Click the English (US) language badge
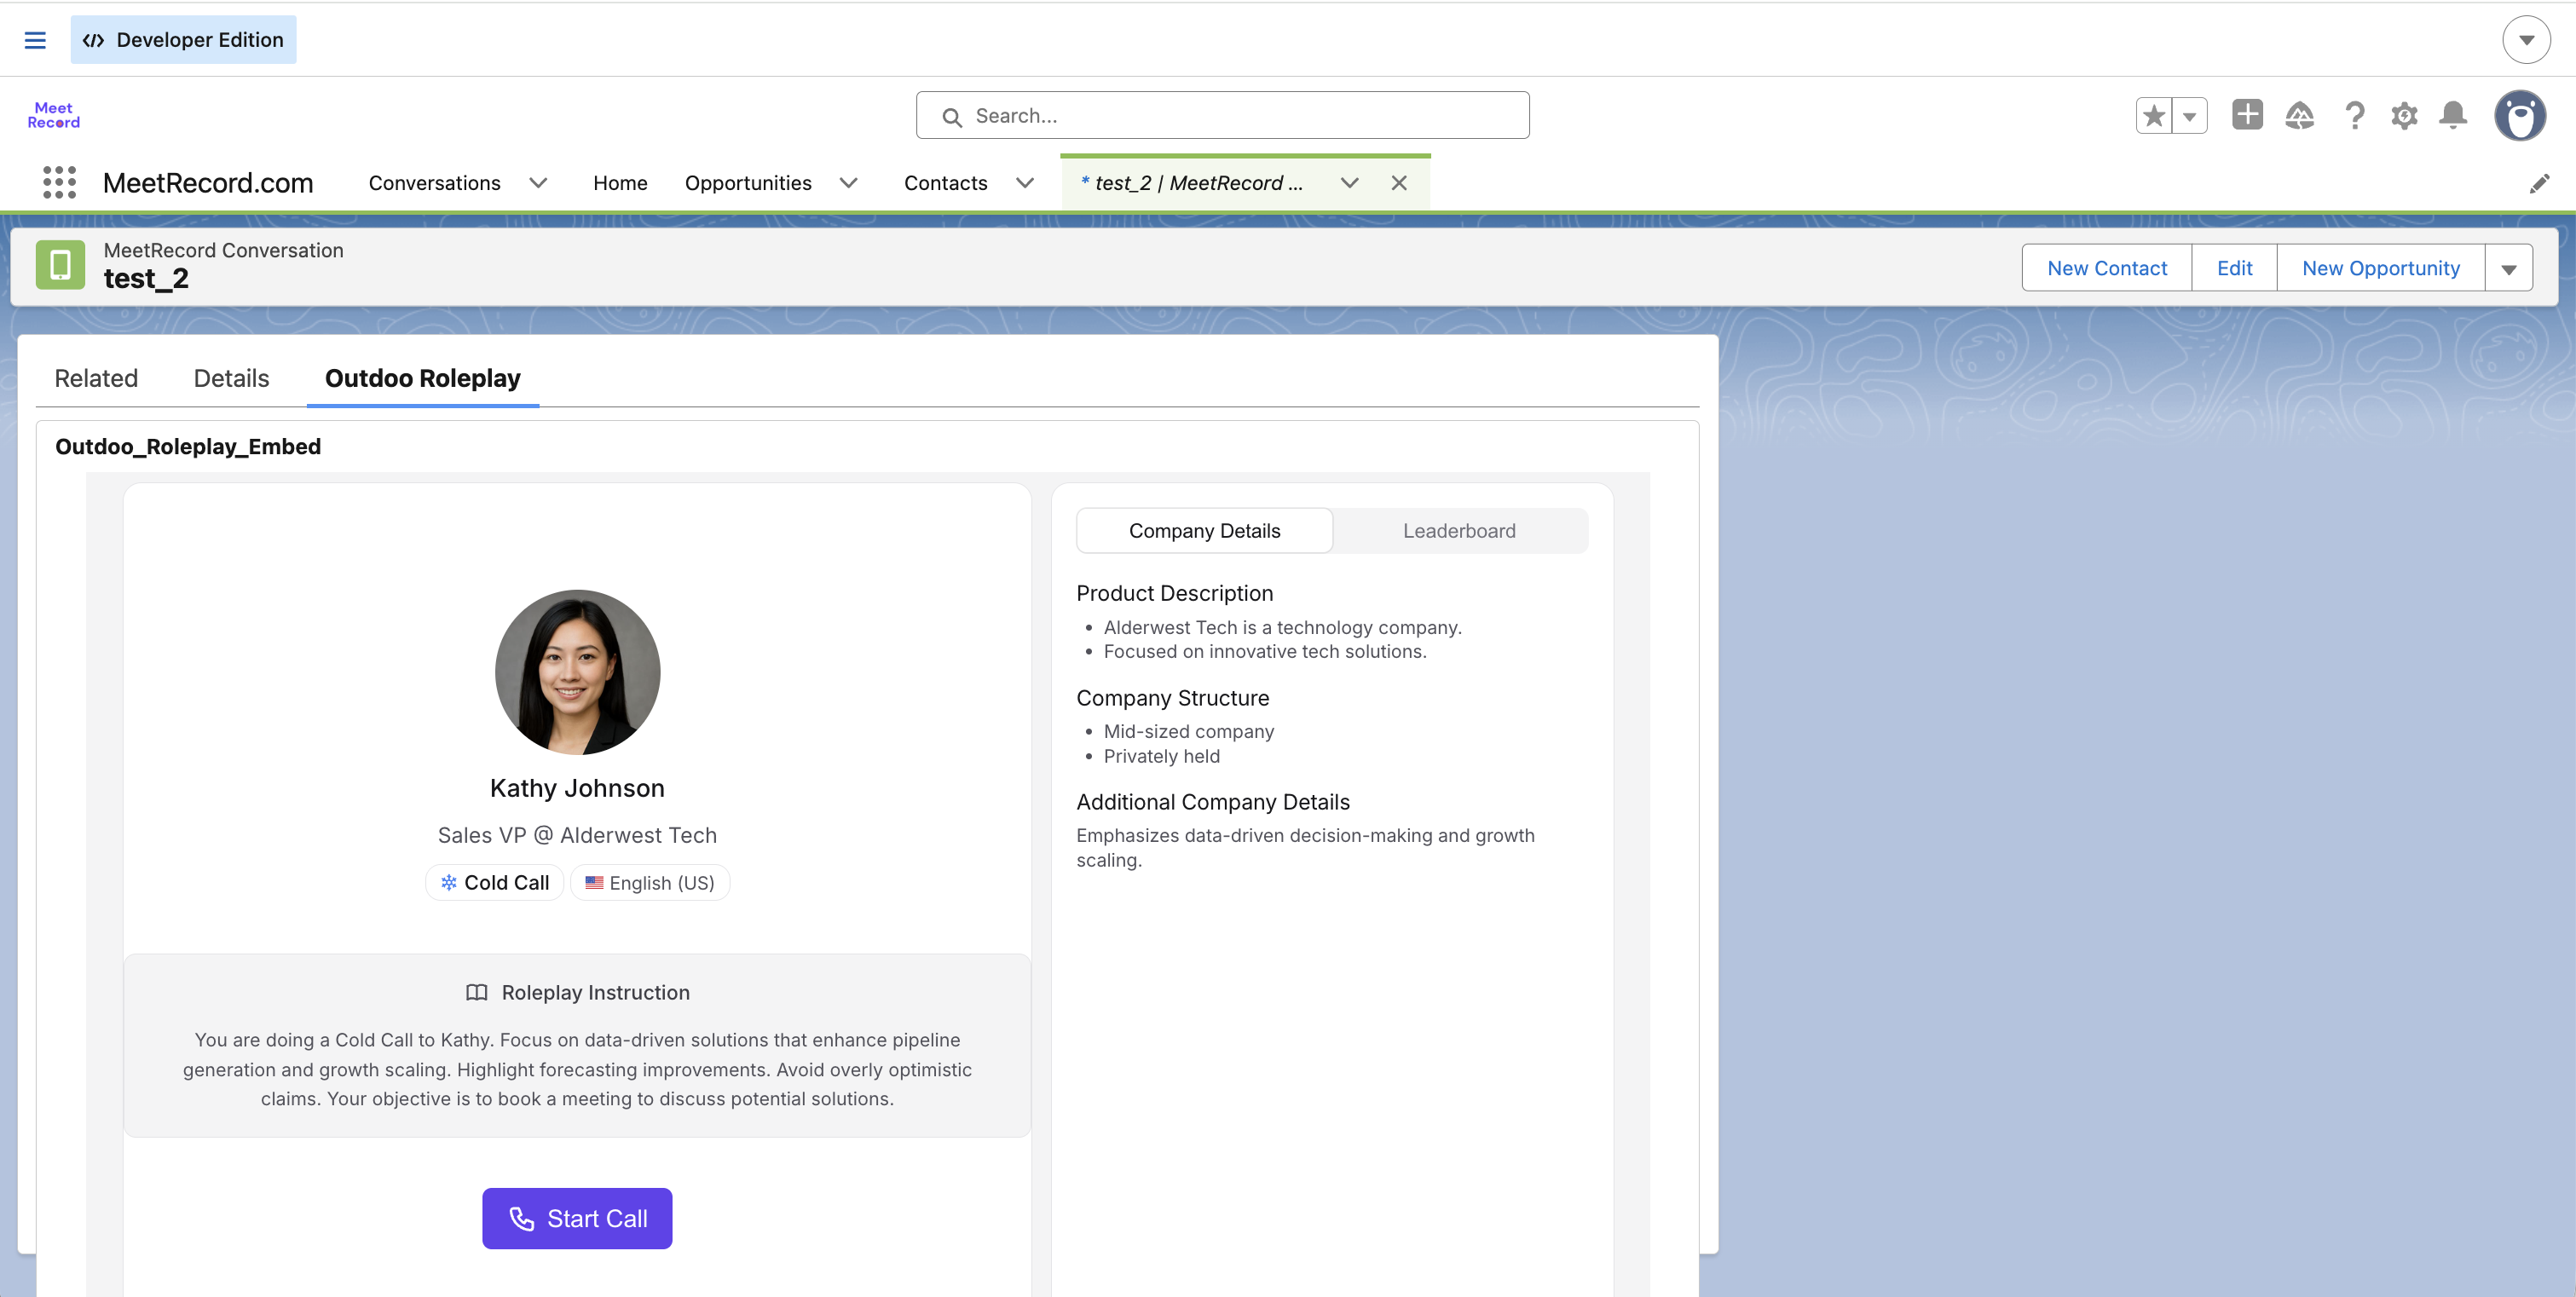 coord(650,883)
